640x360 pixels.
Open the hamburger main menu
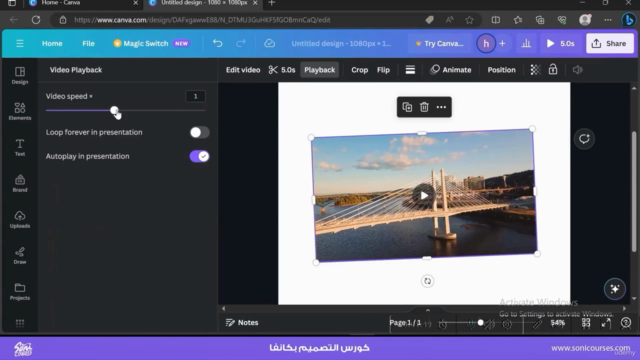(20, 43)
